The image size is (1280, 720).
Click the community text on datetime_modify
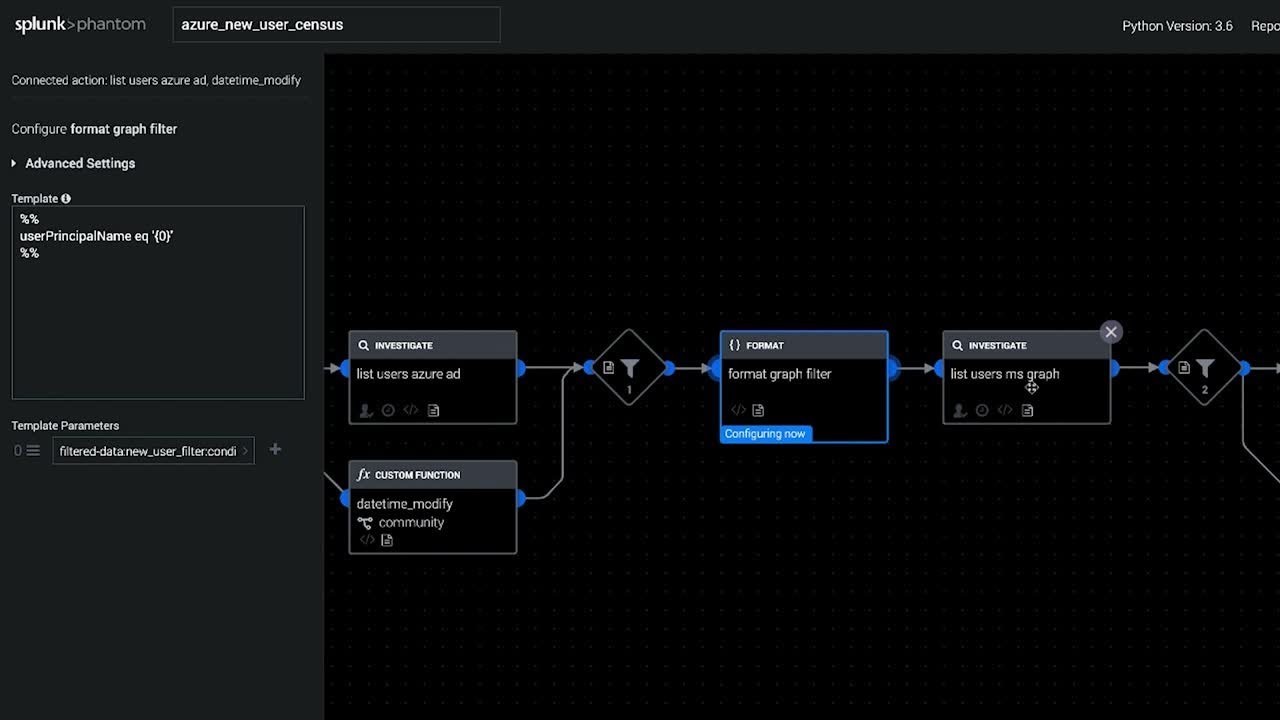(x=411, y=523)
